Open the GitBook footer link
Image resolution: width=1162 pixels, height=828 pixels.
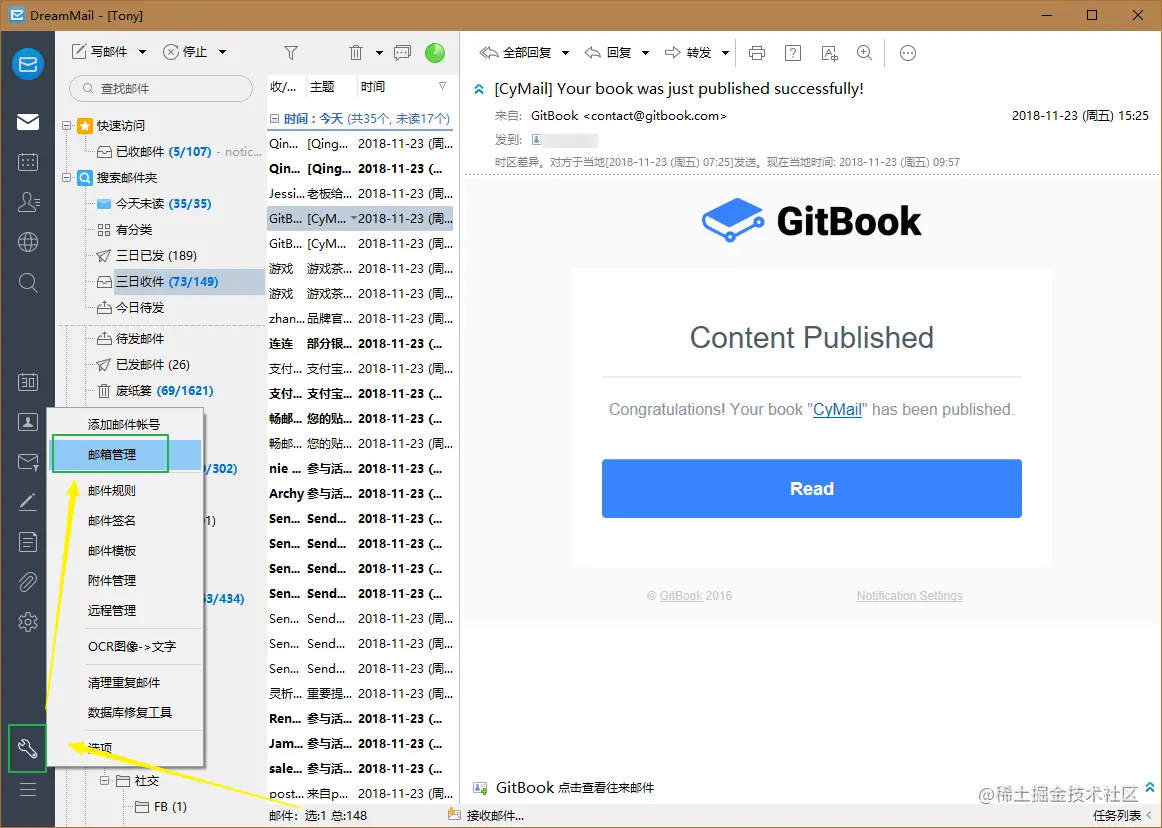[680, 596]
